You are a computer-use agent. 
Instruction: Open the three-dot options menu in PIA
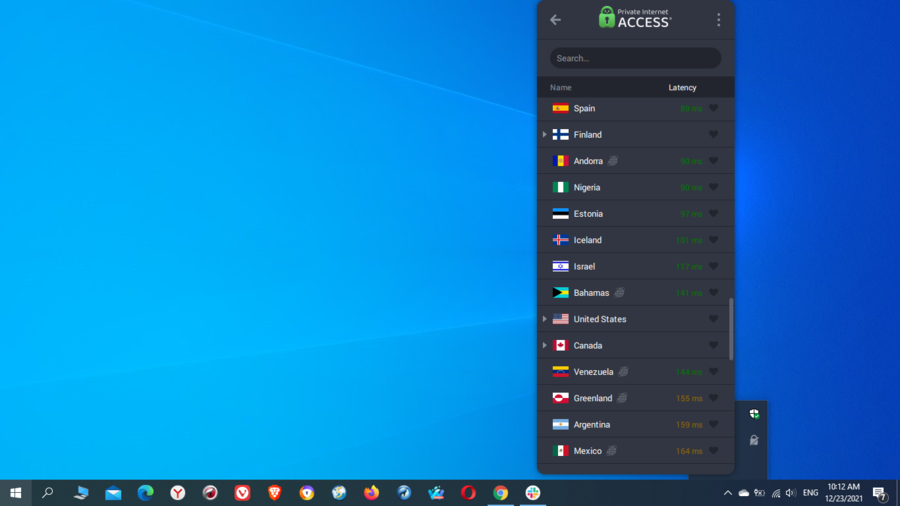pyautogui.click(x=718, y=20)
